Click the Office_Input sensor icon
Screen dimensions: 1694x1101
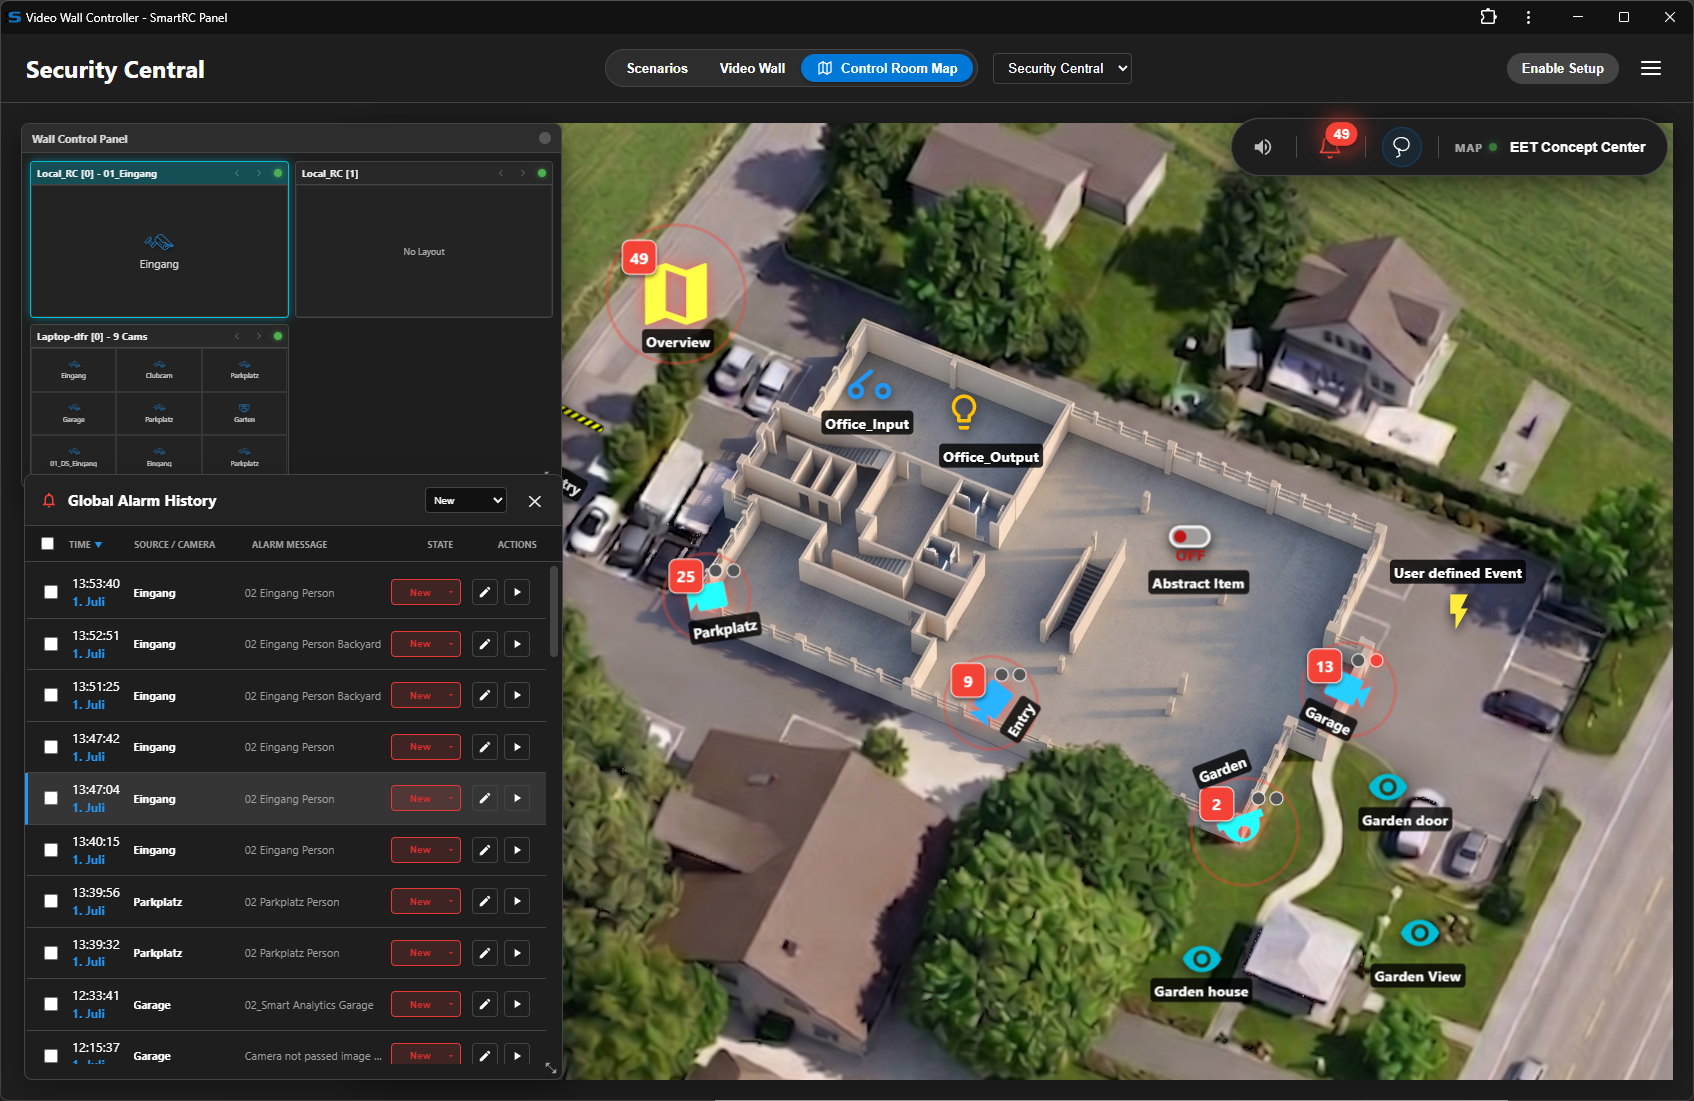click(868, 386)
